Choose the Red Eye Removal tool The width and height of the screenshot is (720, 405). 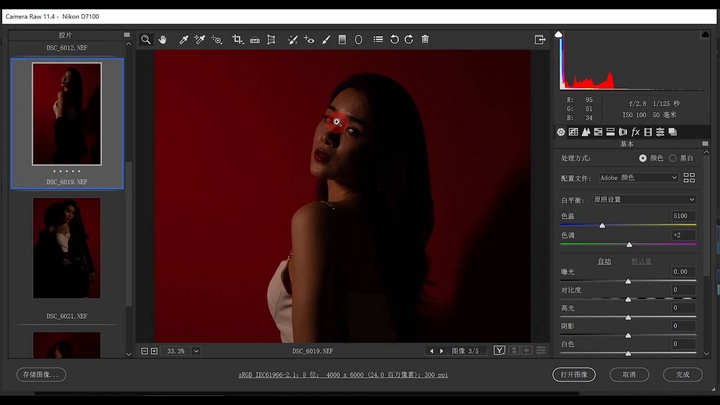pyautogui.click(x=309, y=39)
